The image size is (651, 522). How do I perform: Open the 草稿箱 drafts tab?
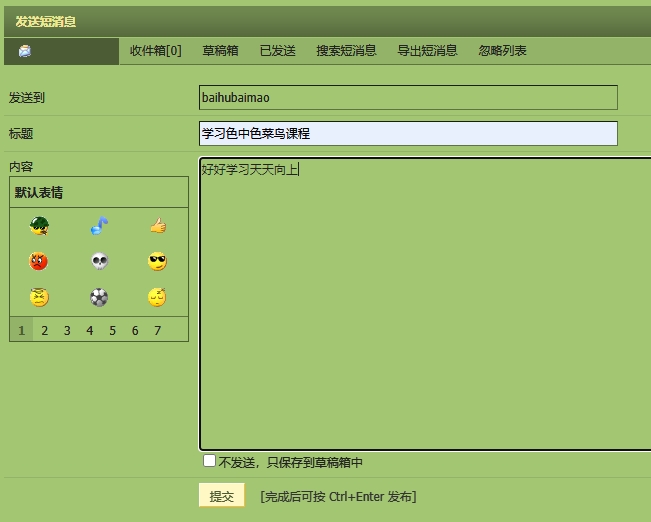point(220,51)
